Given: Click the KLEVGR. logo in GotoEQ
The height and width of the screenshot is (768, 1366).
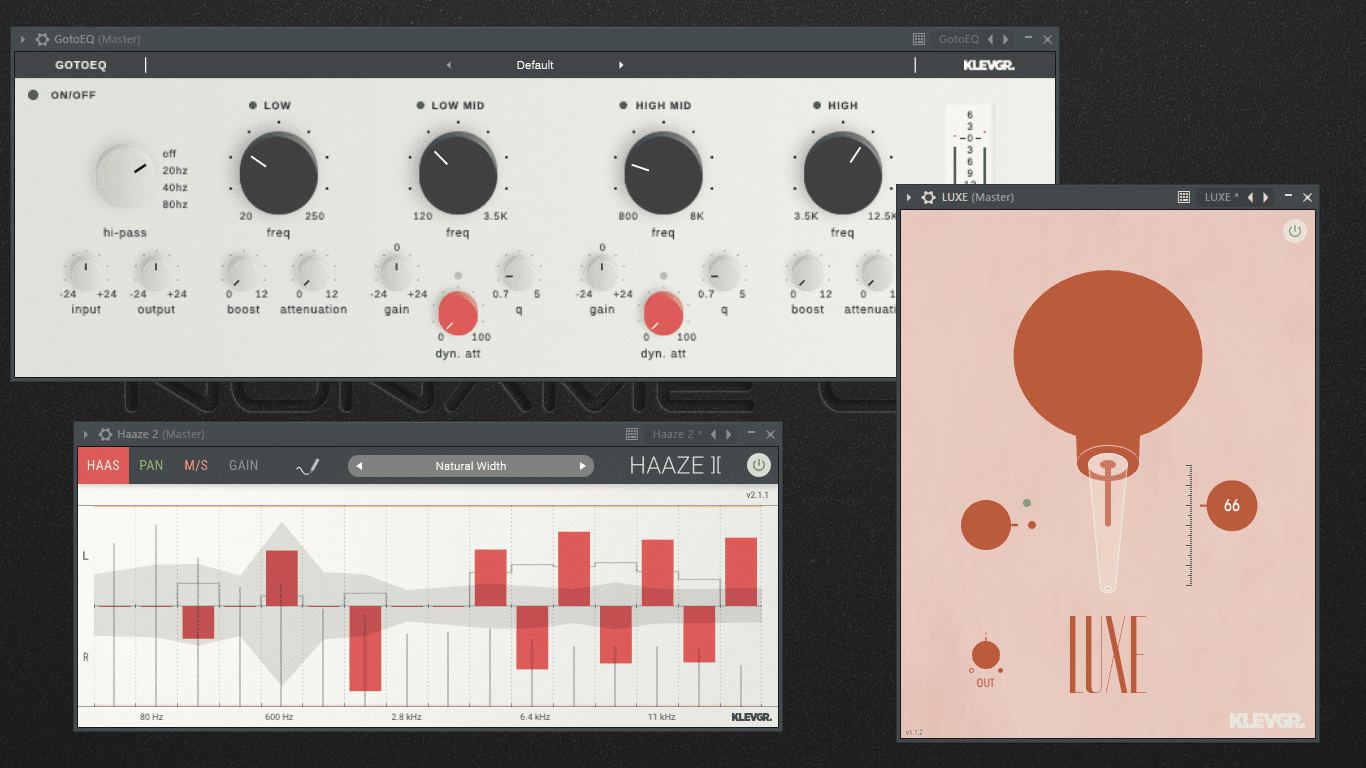Looking at the screenshot, I should pyautogui.click(x=988, y=65).
